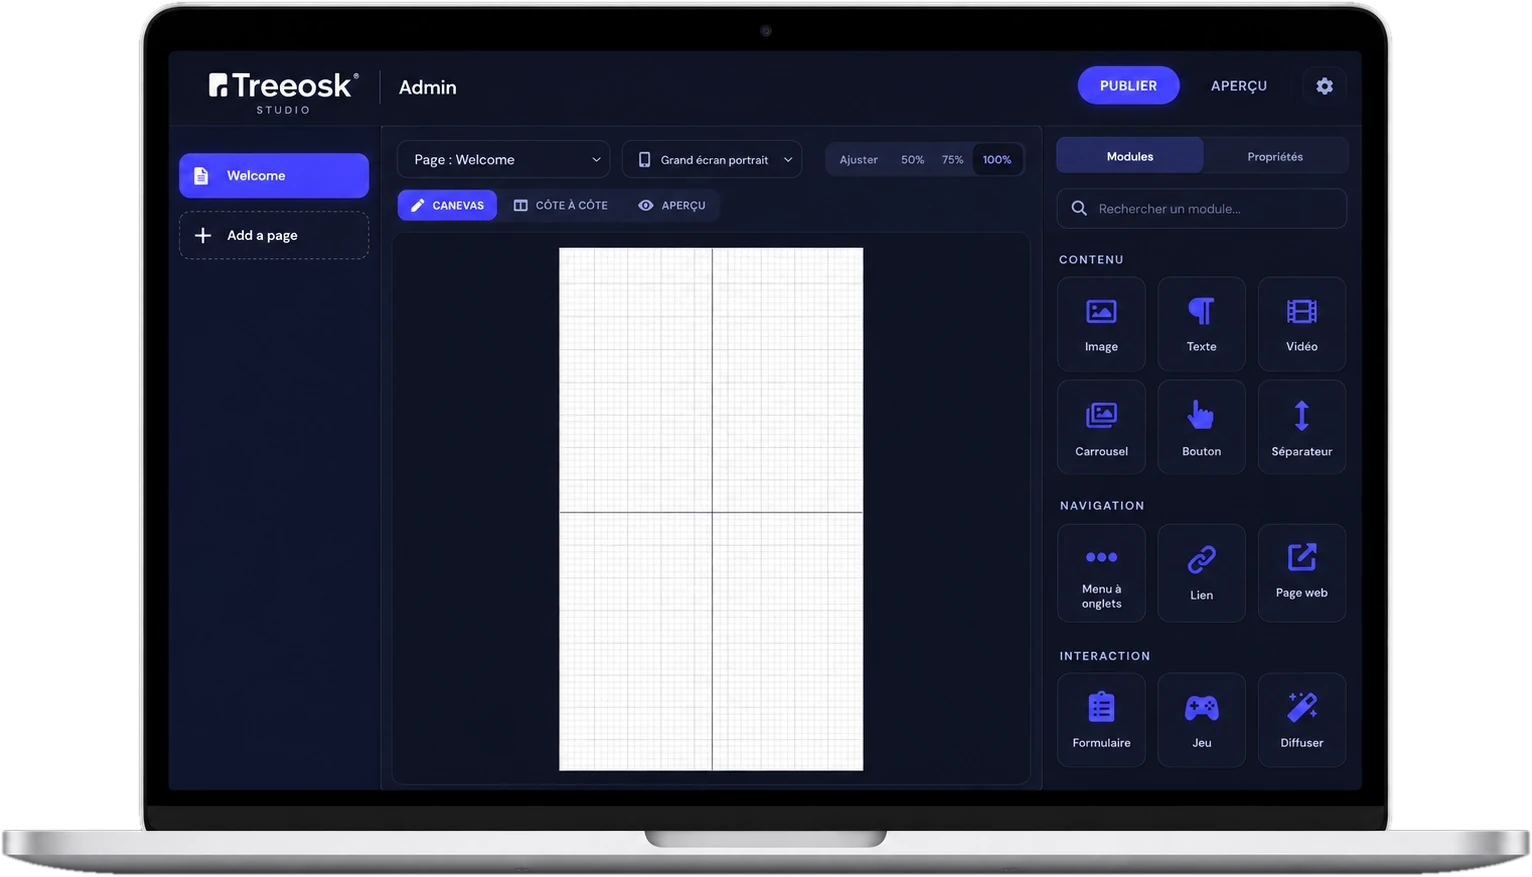Open the Grand écran portrait dropdown
The width and height of the screenshot is (1532, 877).
tap(712, 160)
